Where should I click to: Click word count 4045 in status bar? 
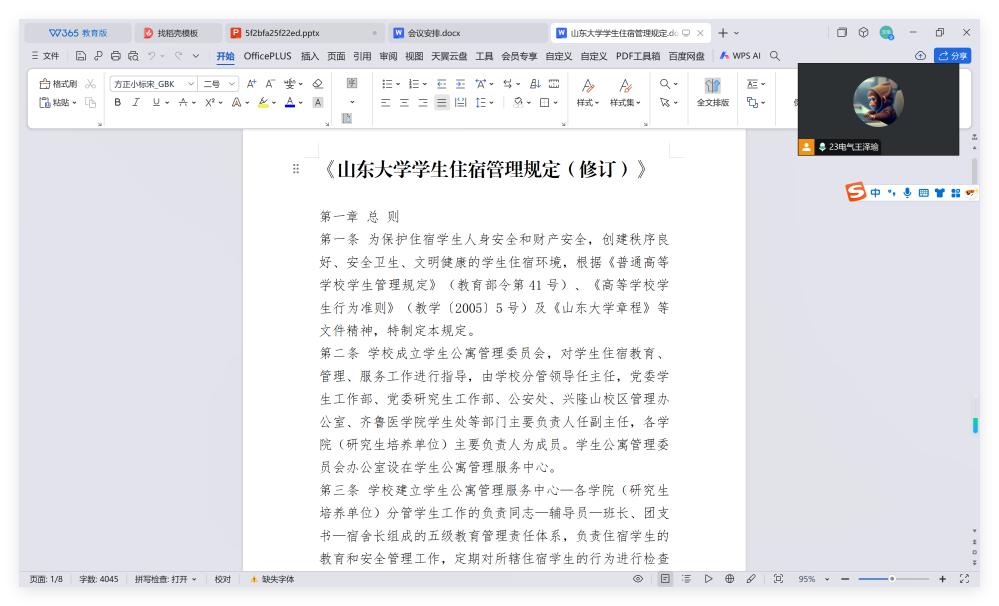99,579
